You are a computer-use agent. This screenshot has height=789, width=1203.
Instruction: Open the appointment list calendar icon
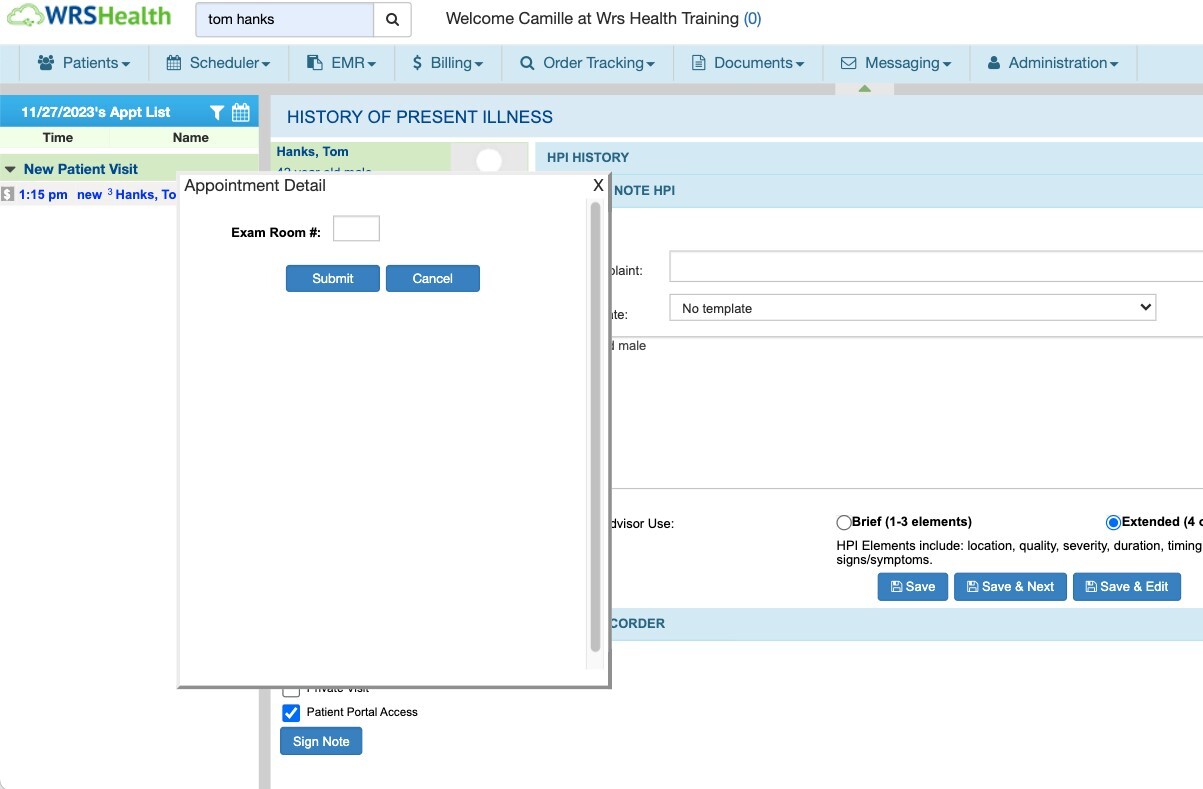241,112
